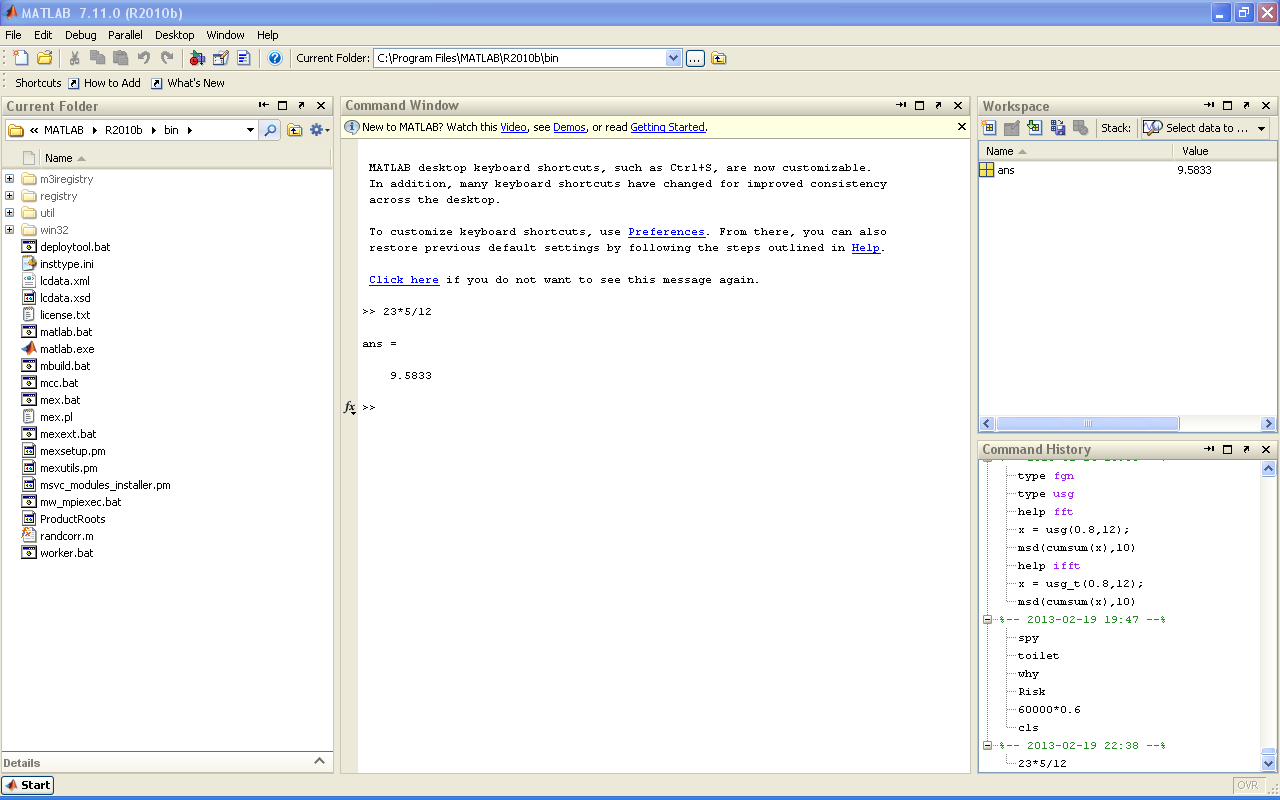Open the Edit menu
The width and height of the screenshot is (1280, 800).
(x=43, y=35)
